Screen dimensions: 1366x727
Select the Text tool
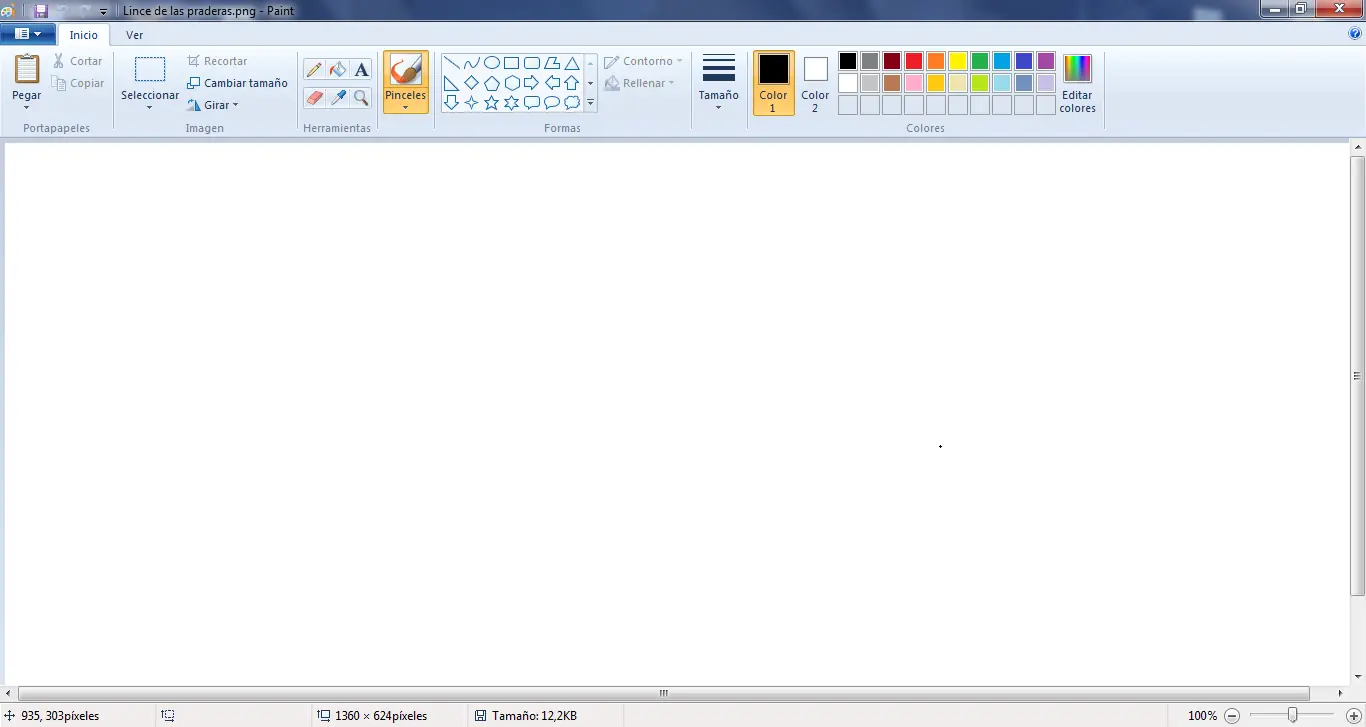pyautogui.click(x=361, y=69)
